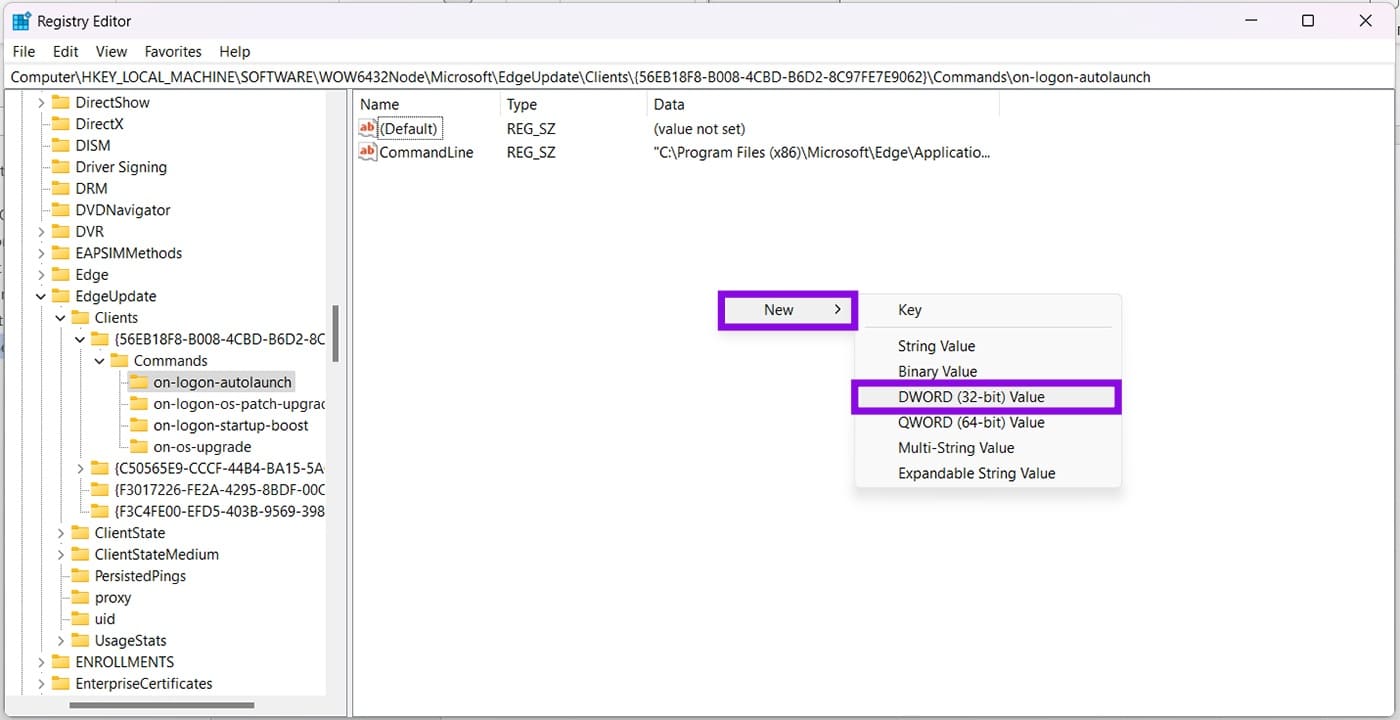The image size is (1400, 720).
Task: Click the on-os-upgrade folder icon
Action: click(x=138, y=447)
